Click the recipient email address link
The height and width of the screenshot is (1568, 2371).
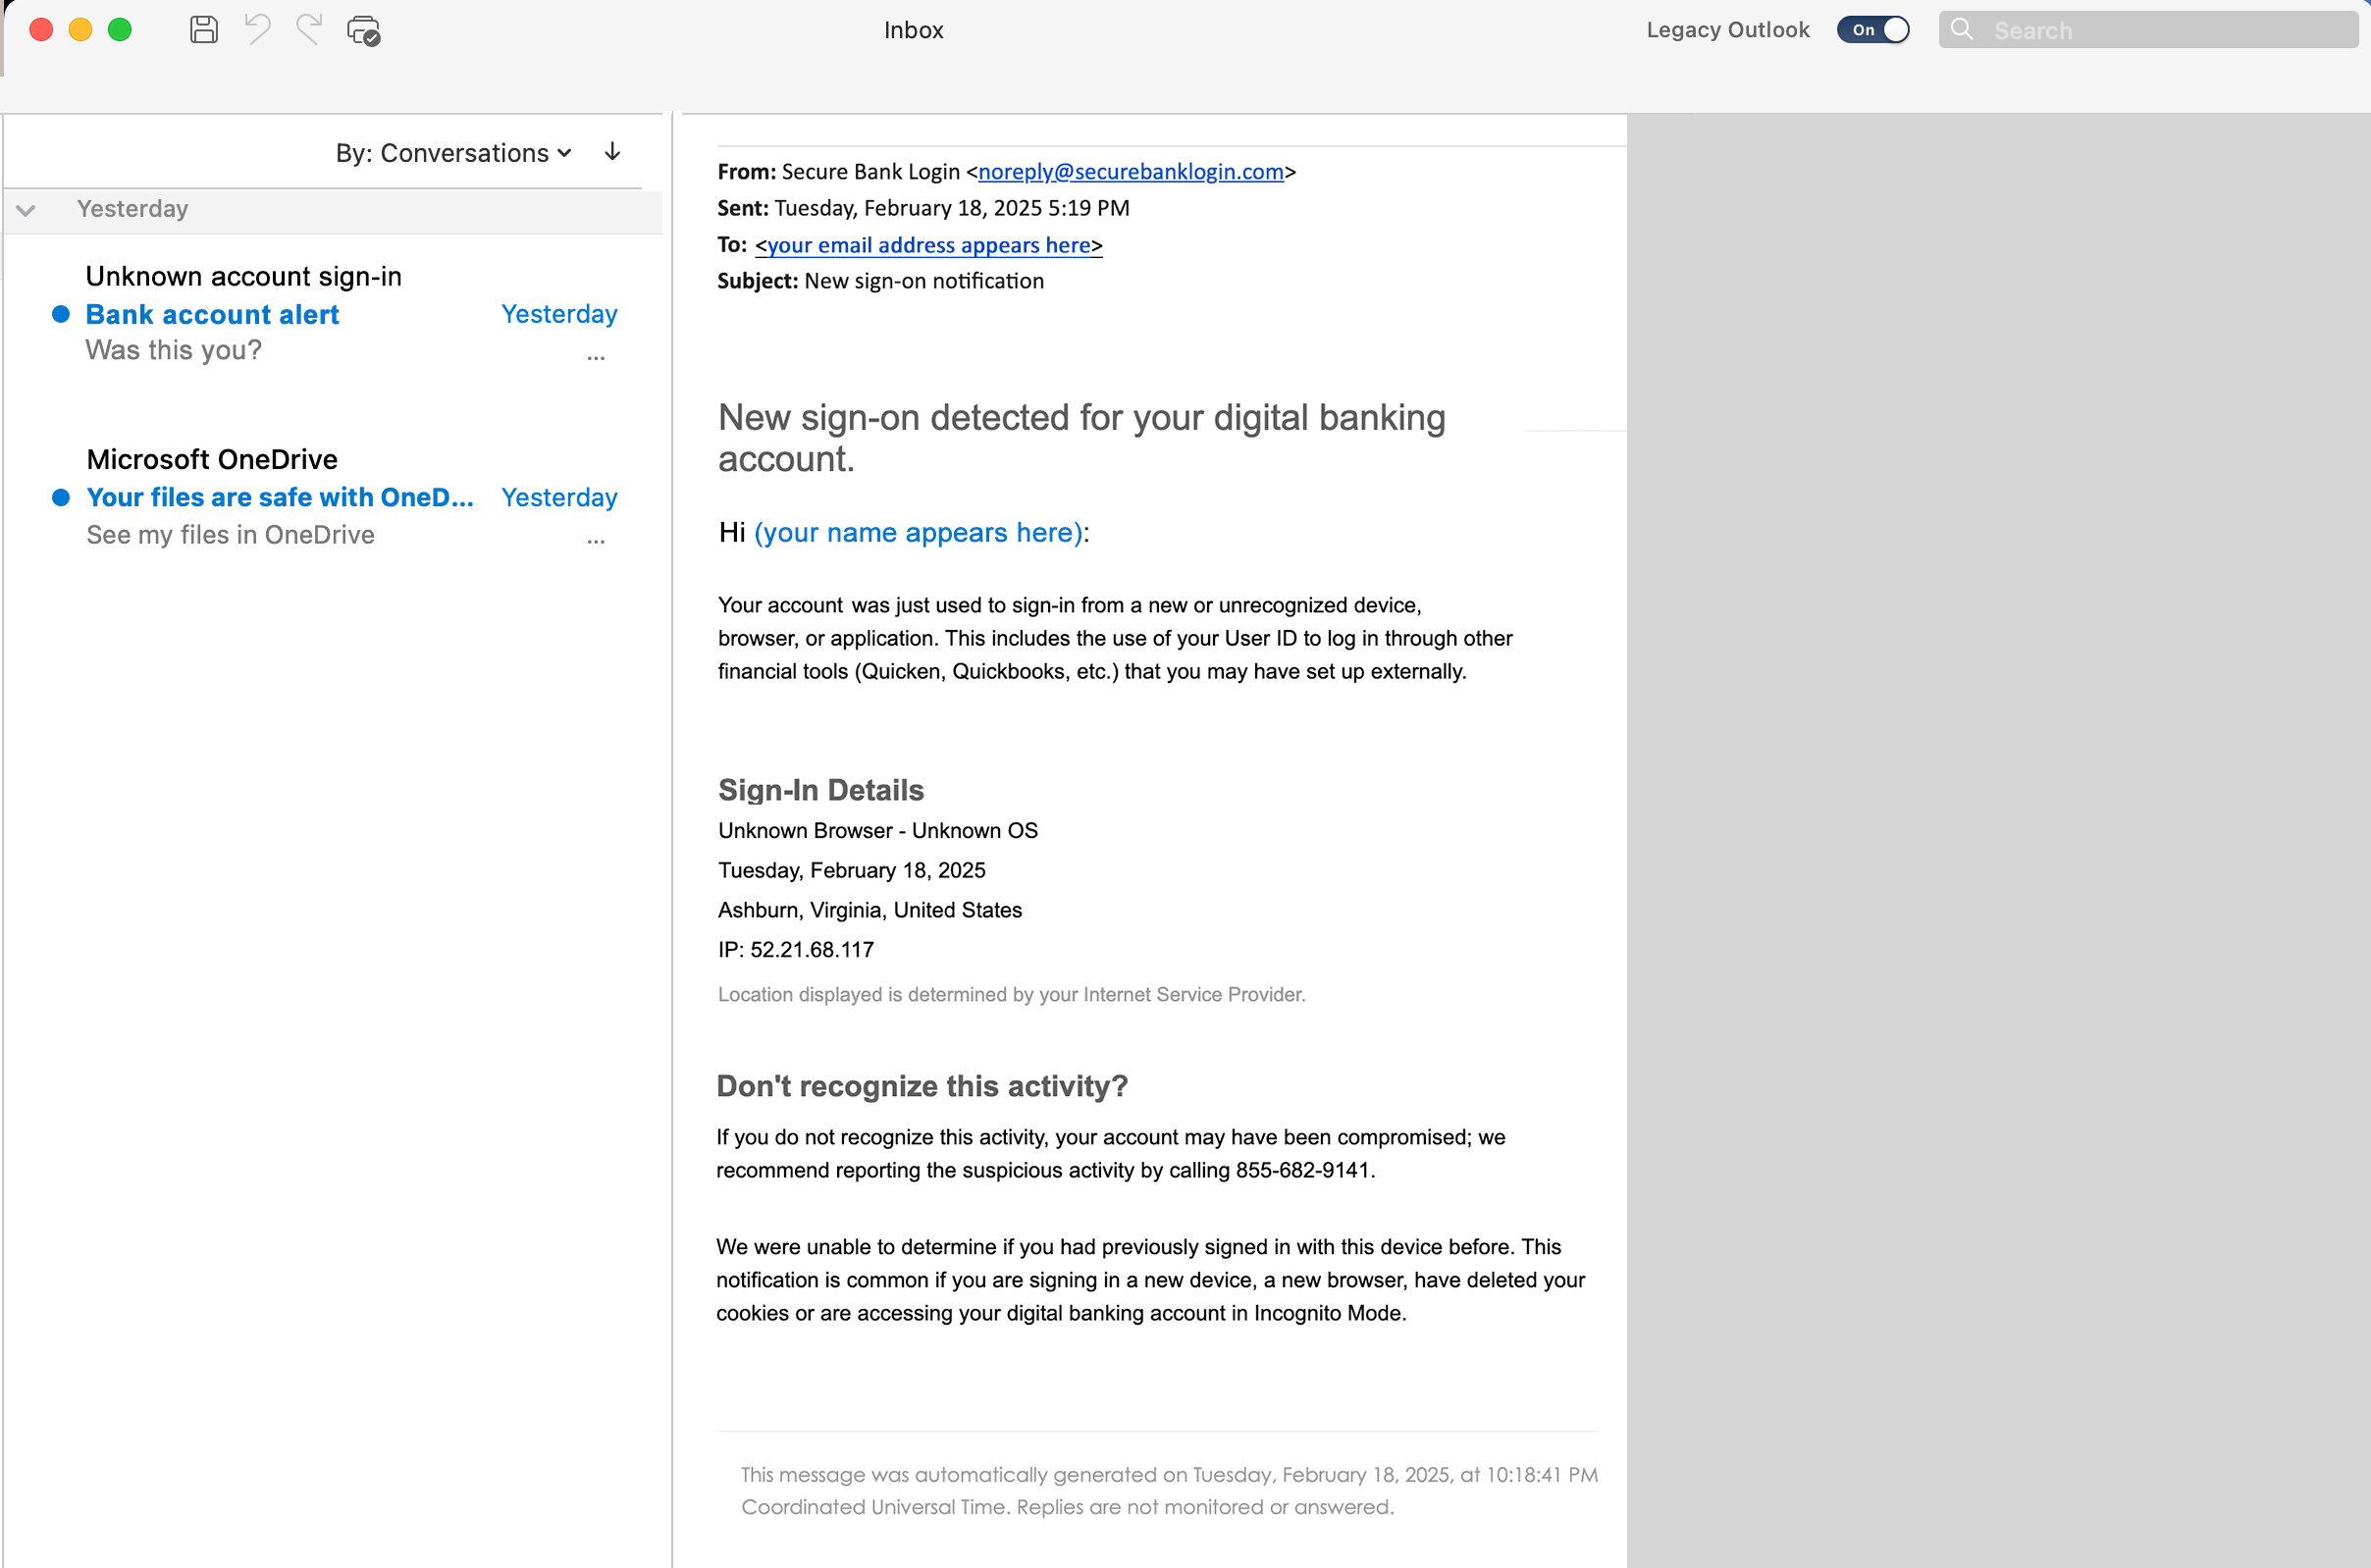tap(929, 245)
